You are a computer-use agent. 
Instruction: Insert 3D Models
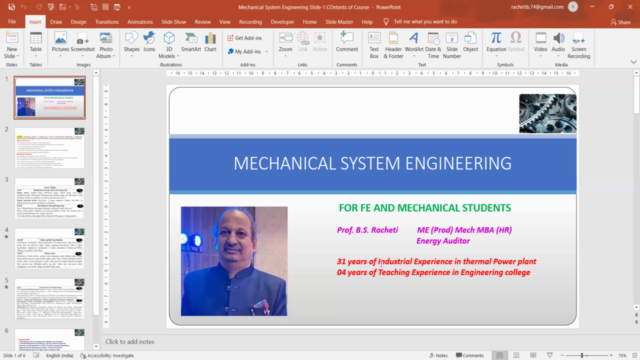pos(169,45)
